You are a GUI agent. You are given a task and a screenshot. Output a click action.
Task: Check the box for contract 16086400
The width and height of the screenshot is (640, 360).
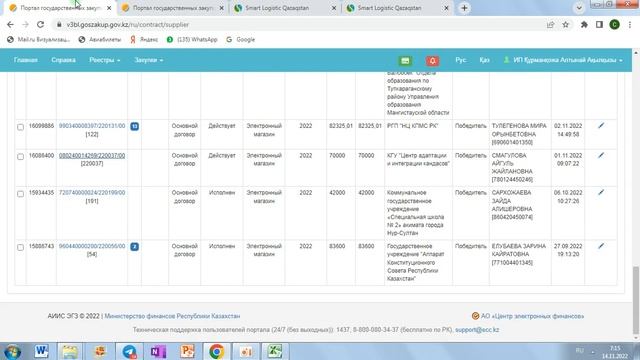(20, 157)
